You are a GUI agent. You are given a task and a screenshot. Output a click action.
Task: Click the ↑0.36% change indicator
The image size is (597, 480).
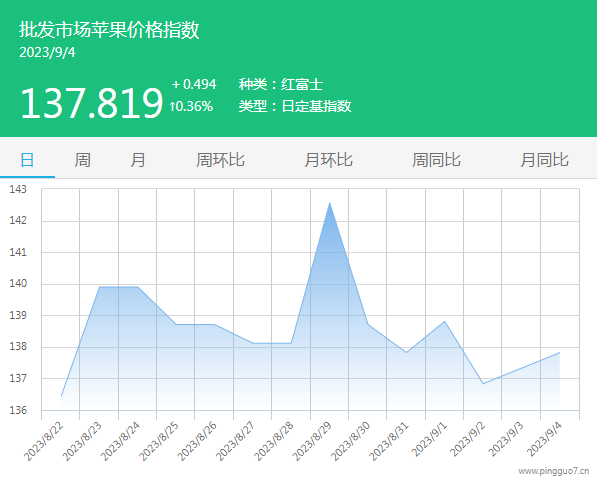pos(191,106)
